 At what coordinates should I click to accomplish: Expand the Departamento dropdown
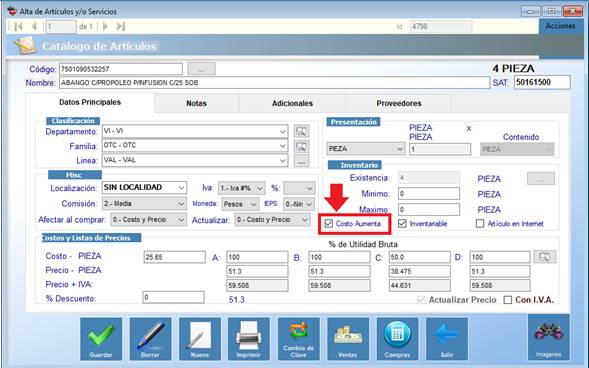(282, 131)
